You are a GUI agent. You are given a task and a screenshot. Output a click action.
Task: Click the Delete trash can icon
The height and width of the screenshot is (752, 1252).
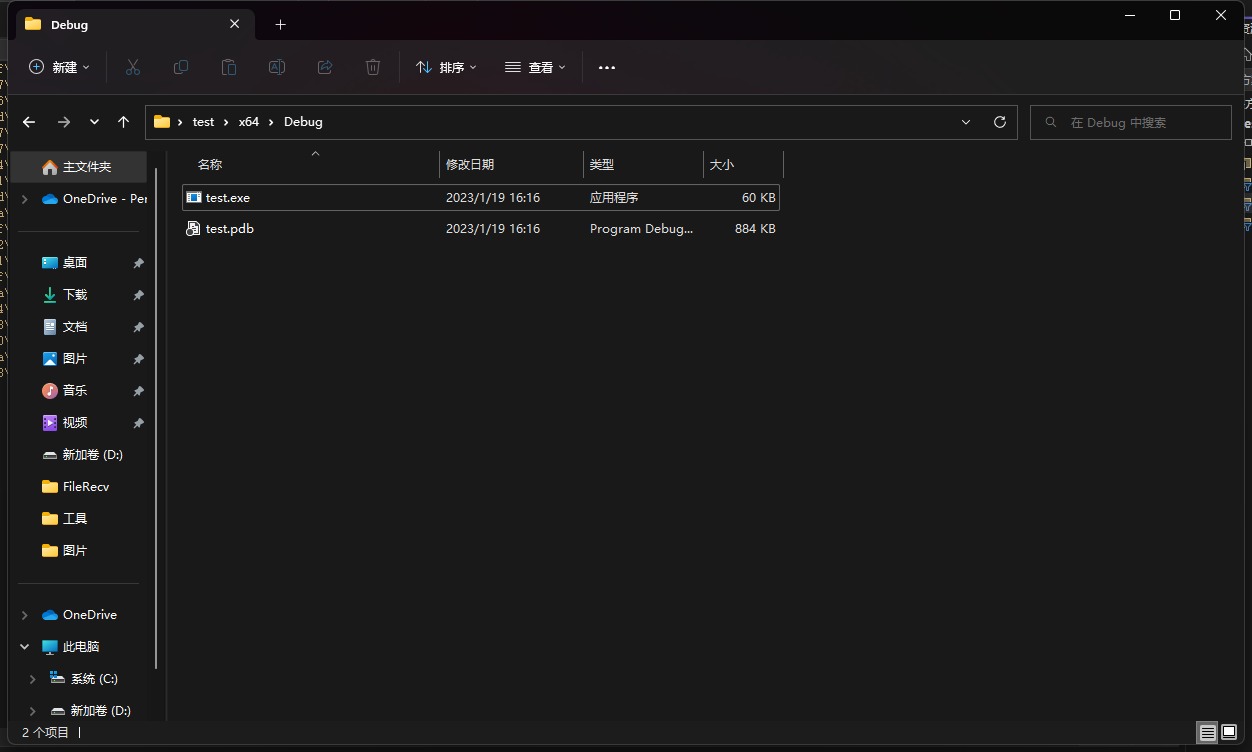(x=373, y=67)
